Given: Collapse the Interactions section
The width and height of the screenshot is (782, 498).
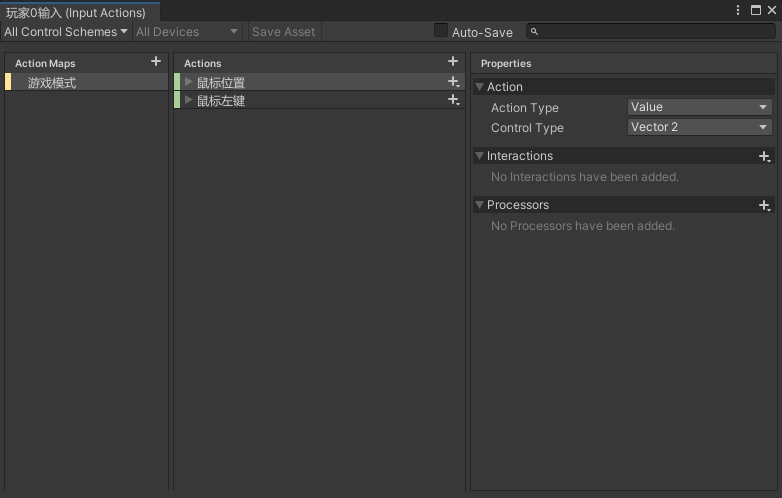Looking at the screenshot, I should [x=480, y=156].
